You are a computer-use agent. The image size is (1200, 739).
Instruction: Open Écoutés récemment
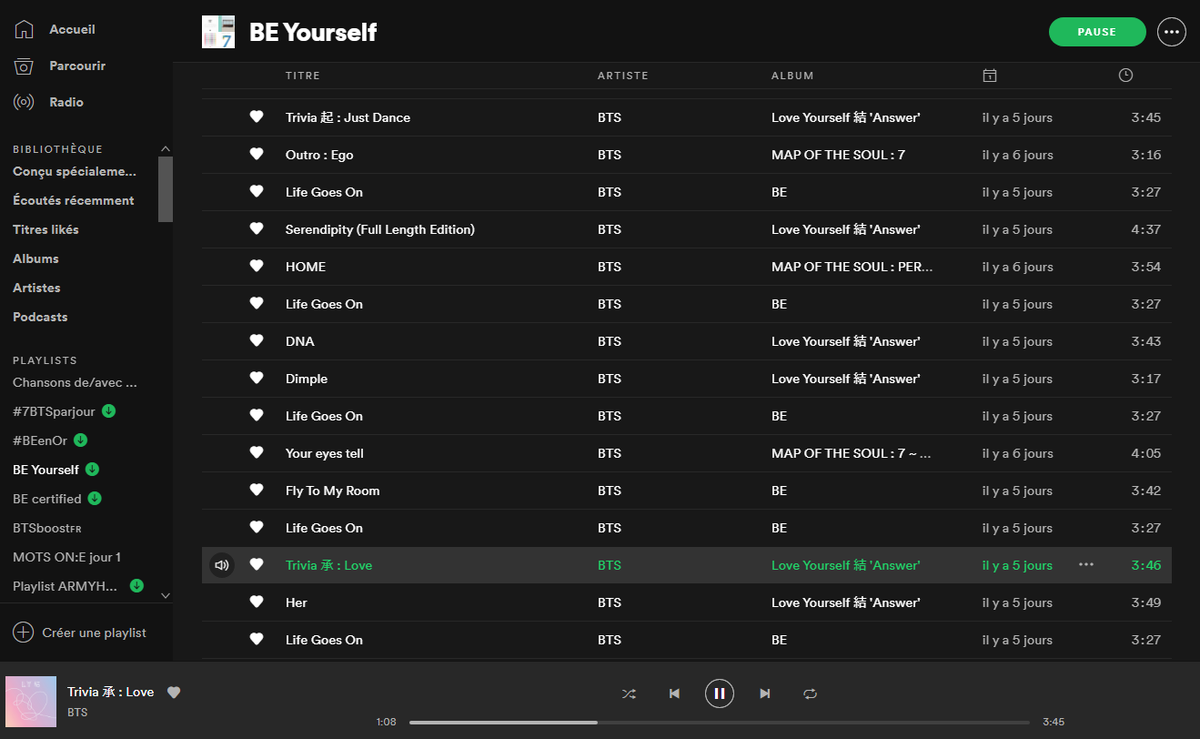73,200
